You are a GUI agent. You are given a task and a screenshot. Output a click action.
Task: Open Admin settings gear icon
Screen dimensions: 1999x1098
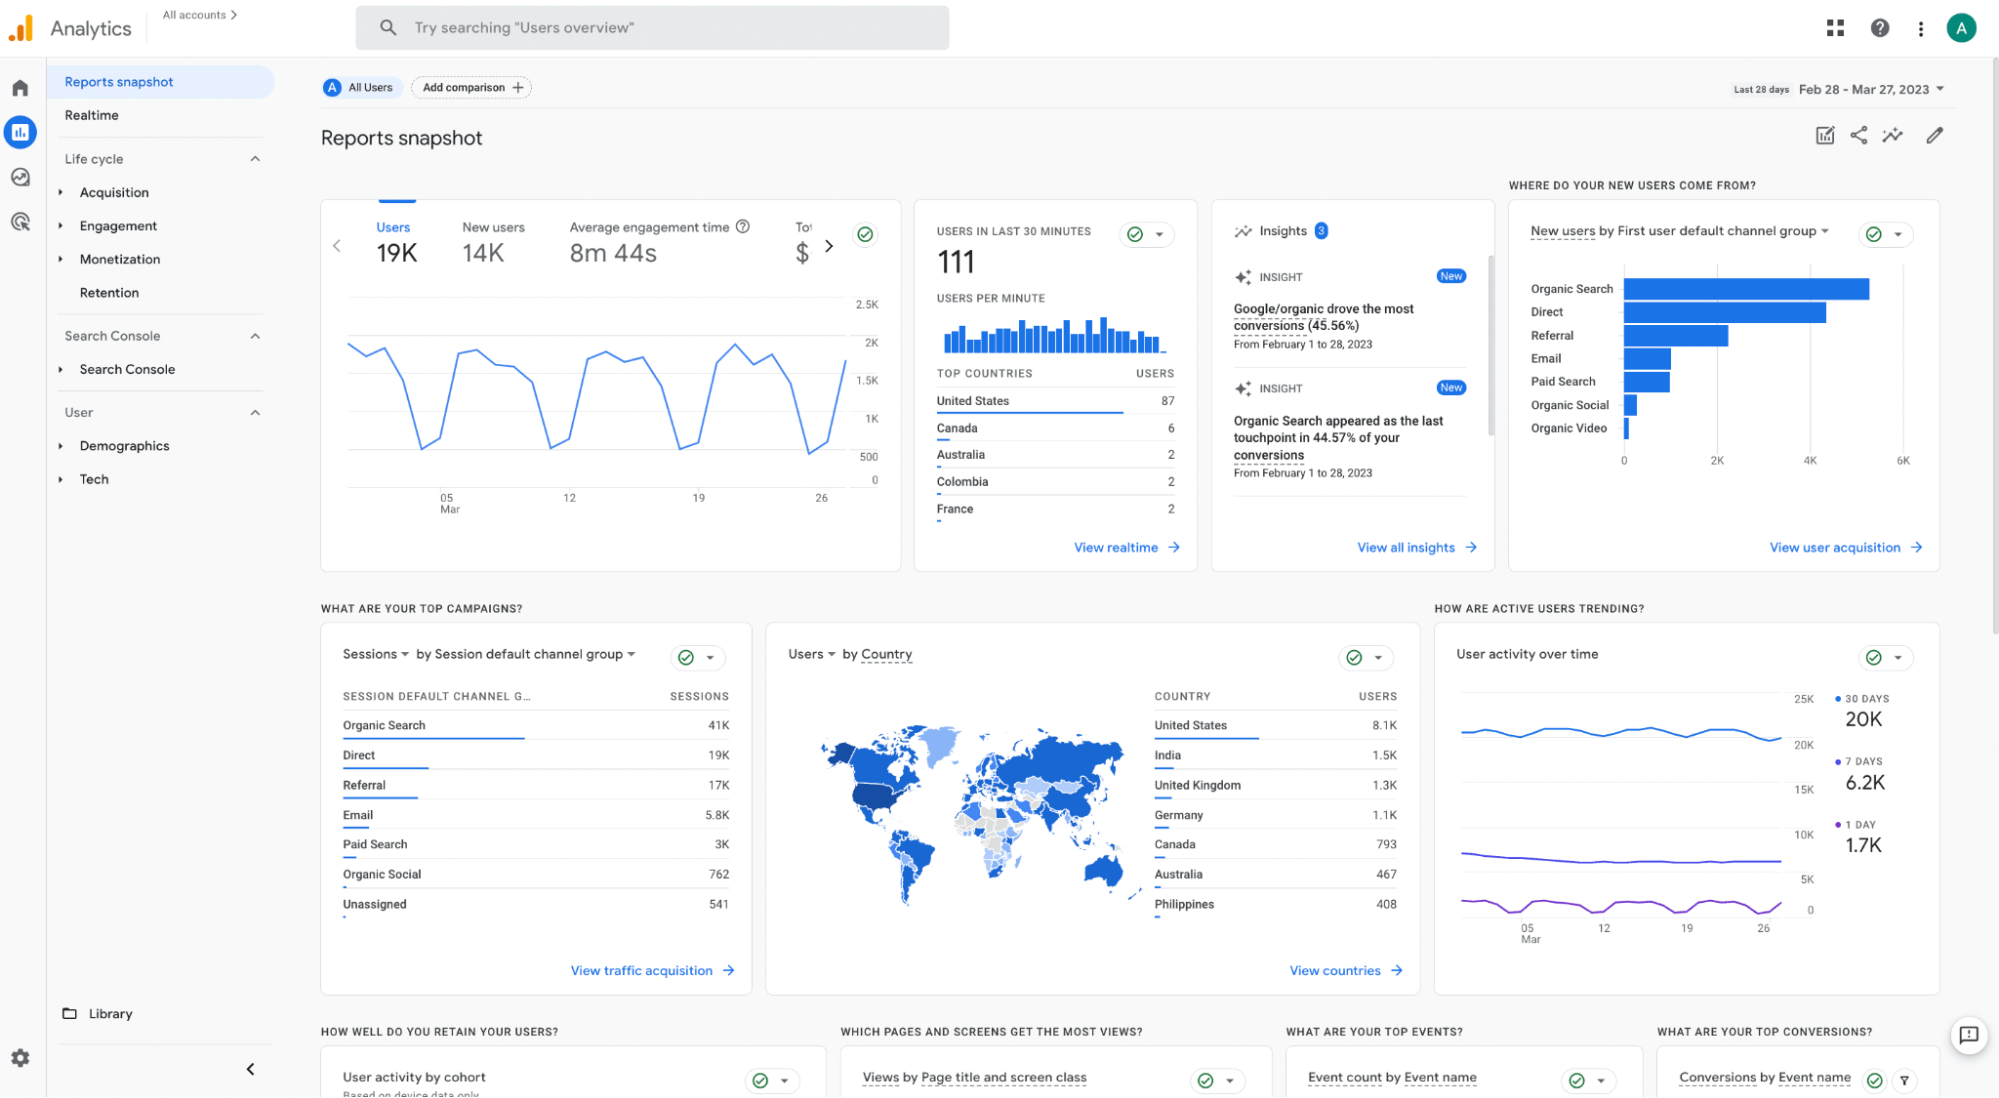[x=20, y=1058]
